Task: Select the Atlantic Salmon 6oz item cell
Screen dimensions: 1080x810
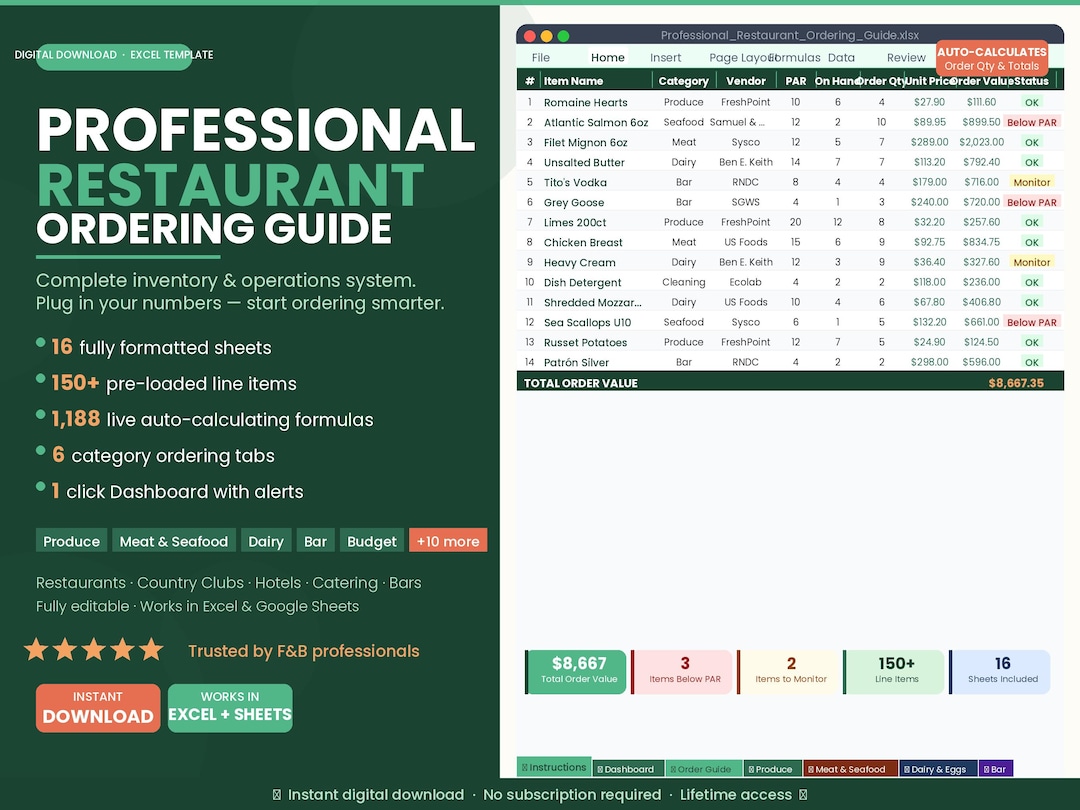Action: (x=596, y=123)
